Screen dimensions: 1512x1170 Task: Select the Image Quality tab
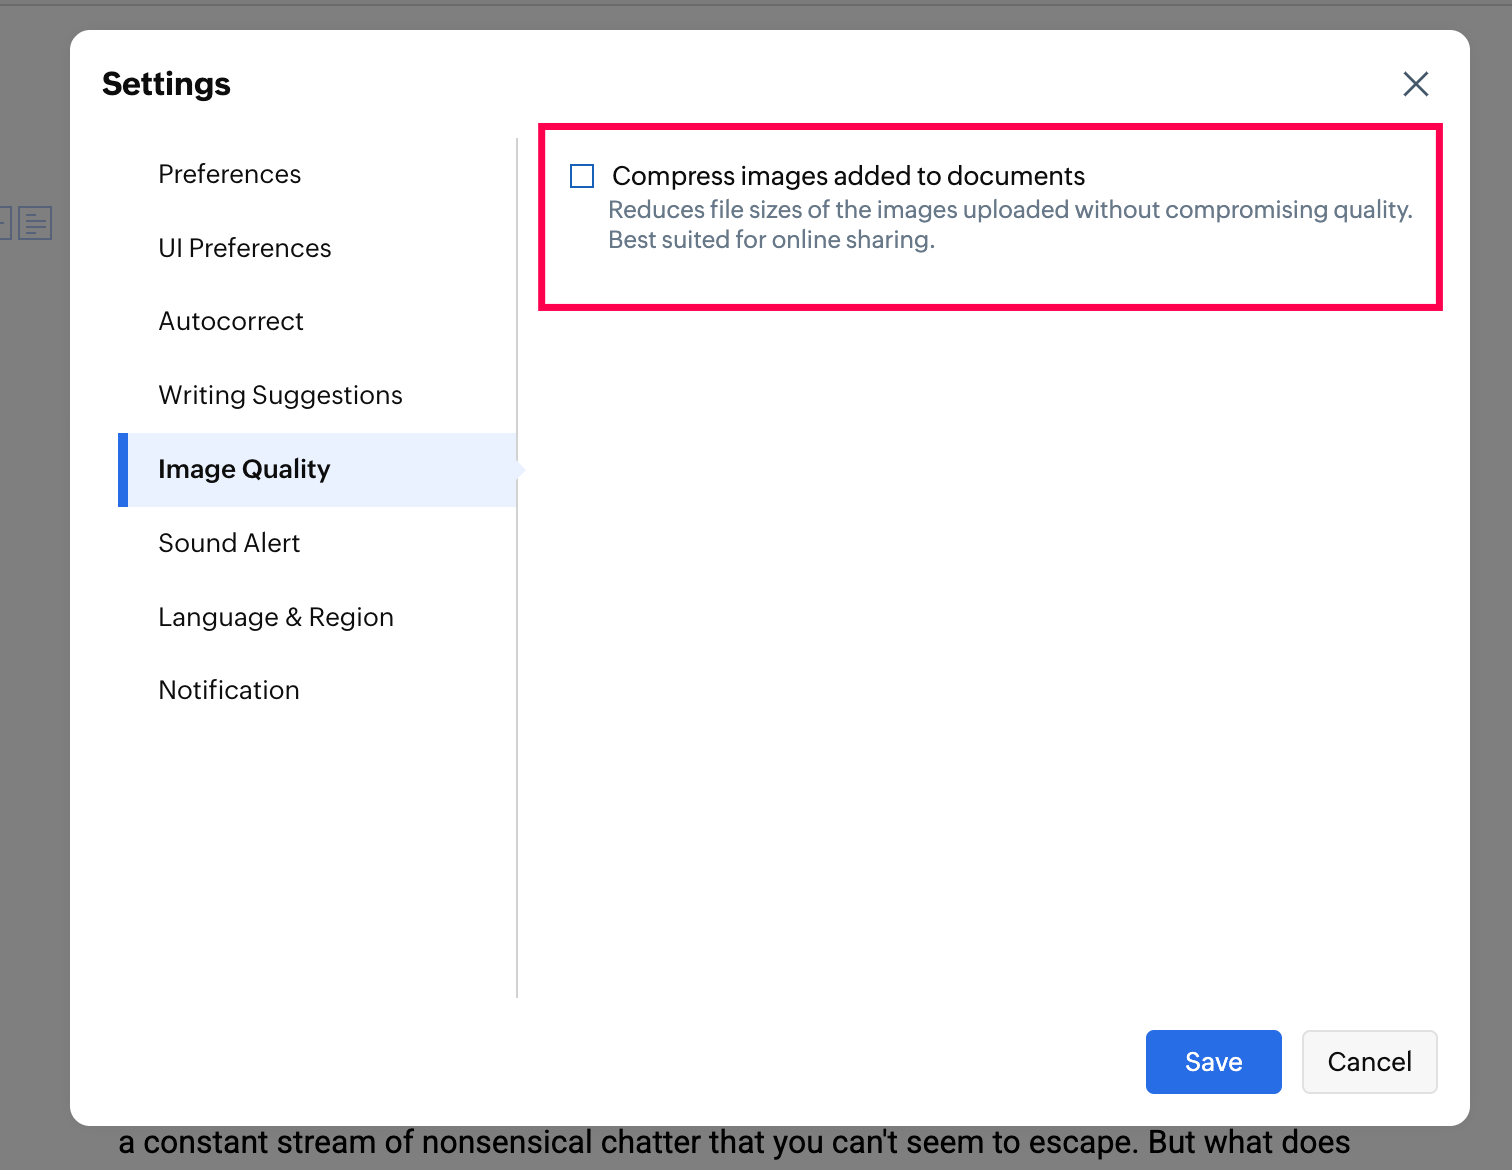click(x=244, y=469)
